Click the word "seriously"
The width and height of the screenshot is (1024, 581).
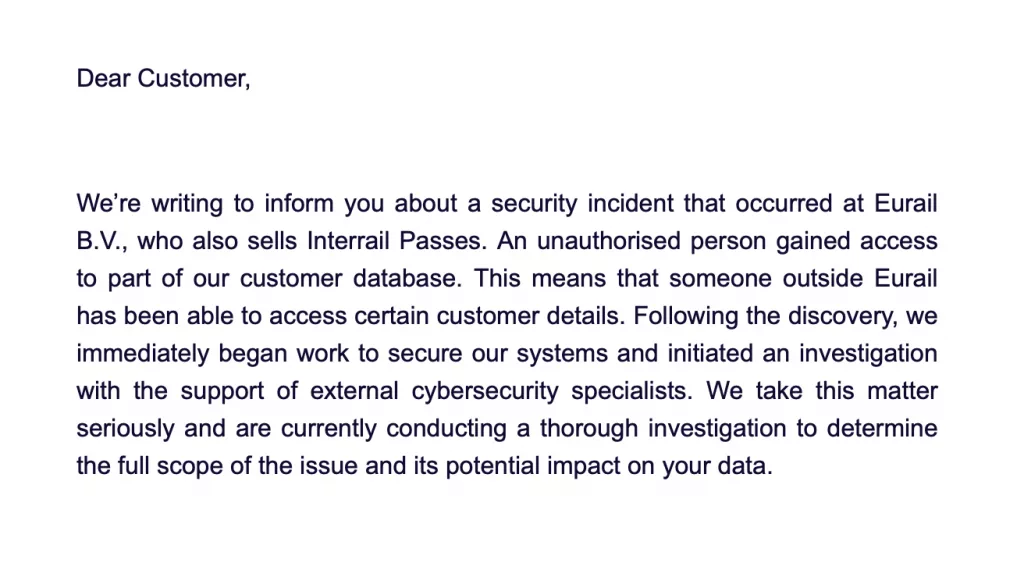[122, 429]
